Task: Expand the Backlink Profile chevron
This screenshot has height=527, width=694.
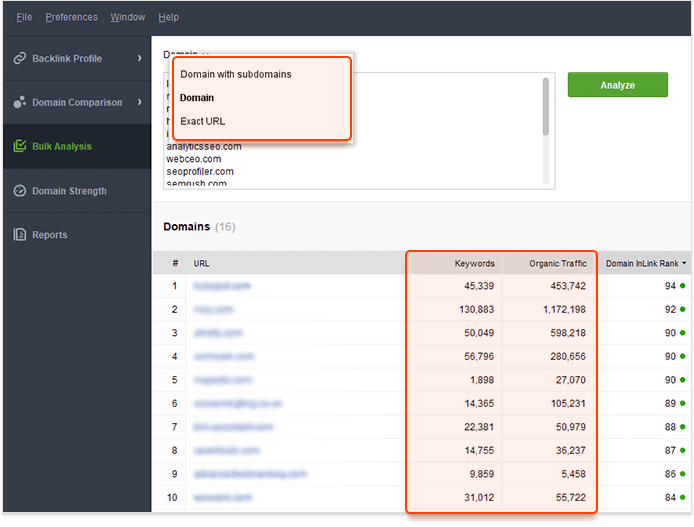Action: 139,58
